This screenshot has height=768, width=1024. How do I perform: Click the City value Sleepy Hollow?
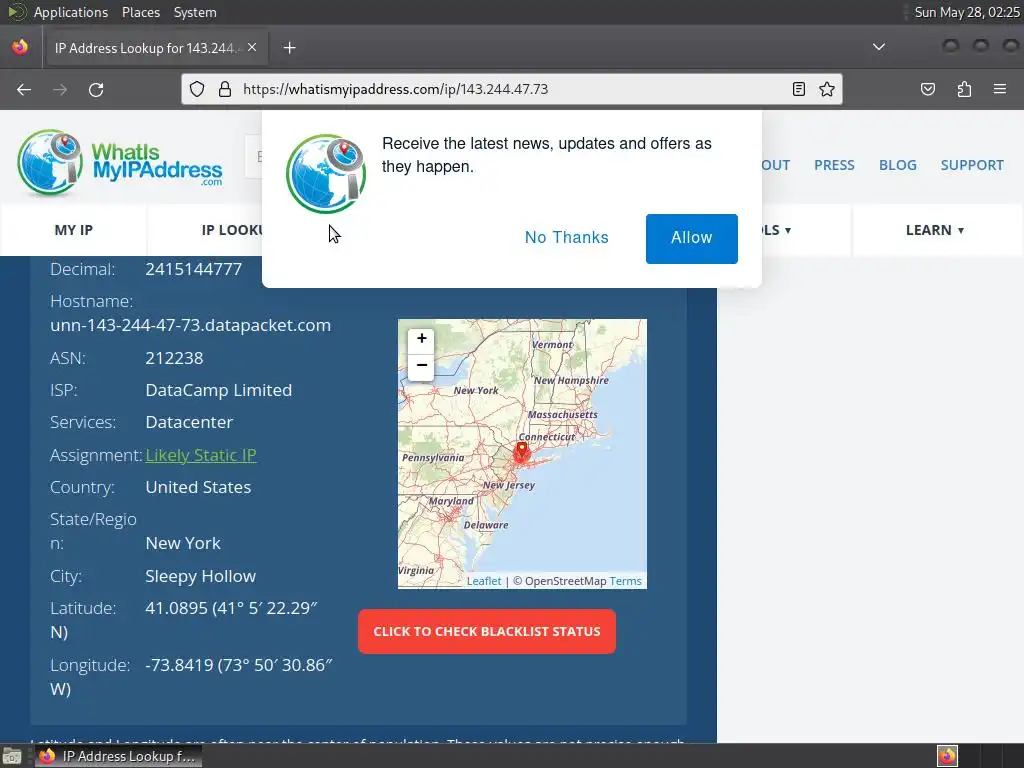tap(200, 576)
